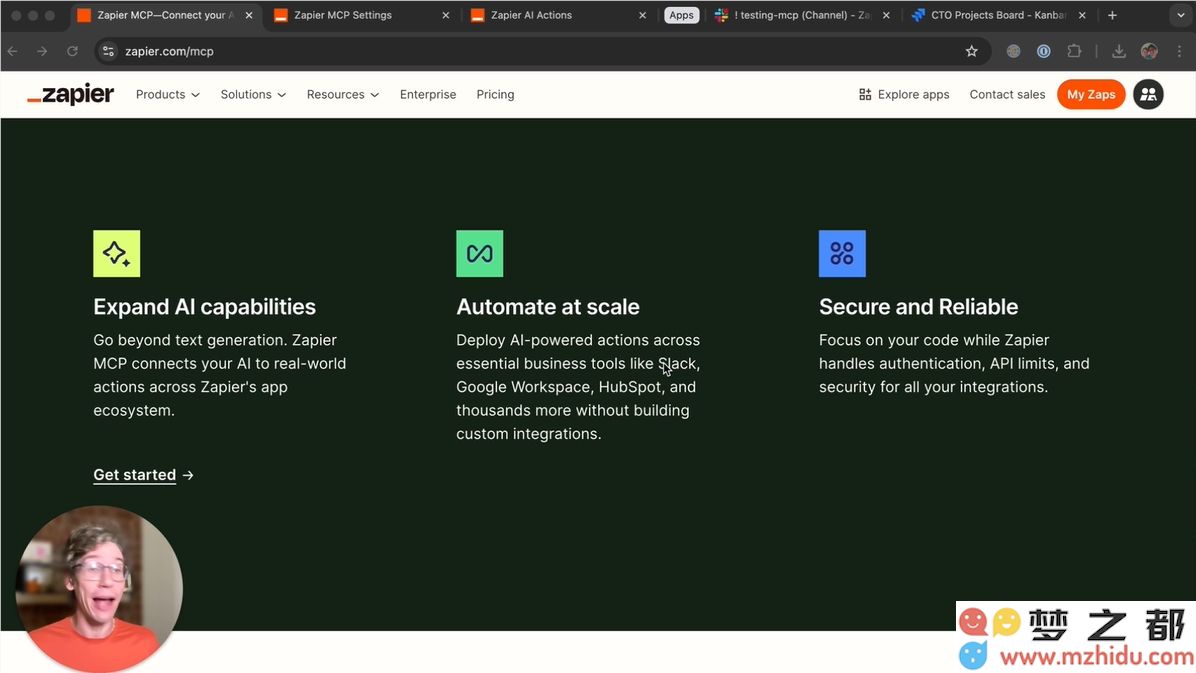Screen dimensions: 1196x673
Task: Click the Apps tab group label
Action: (x=681, y=15)
